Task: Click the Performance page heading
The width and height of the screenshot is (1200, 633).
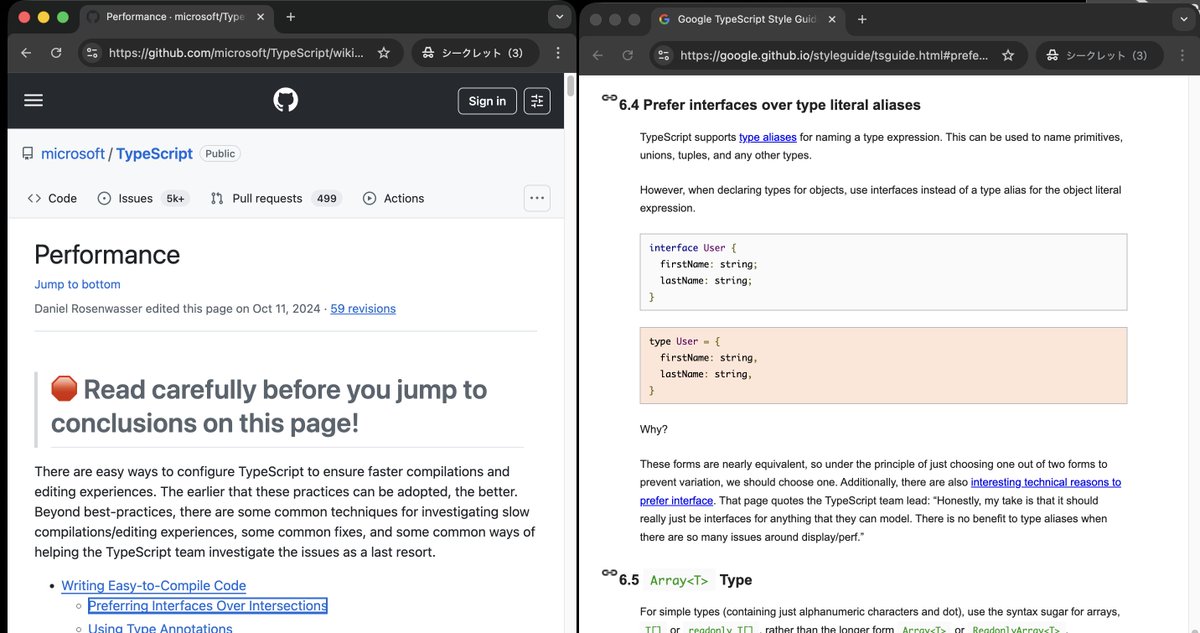Action: (x=107, y=254)
